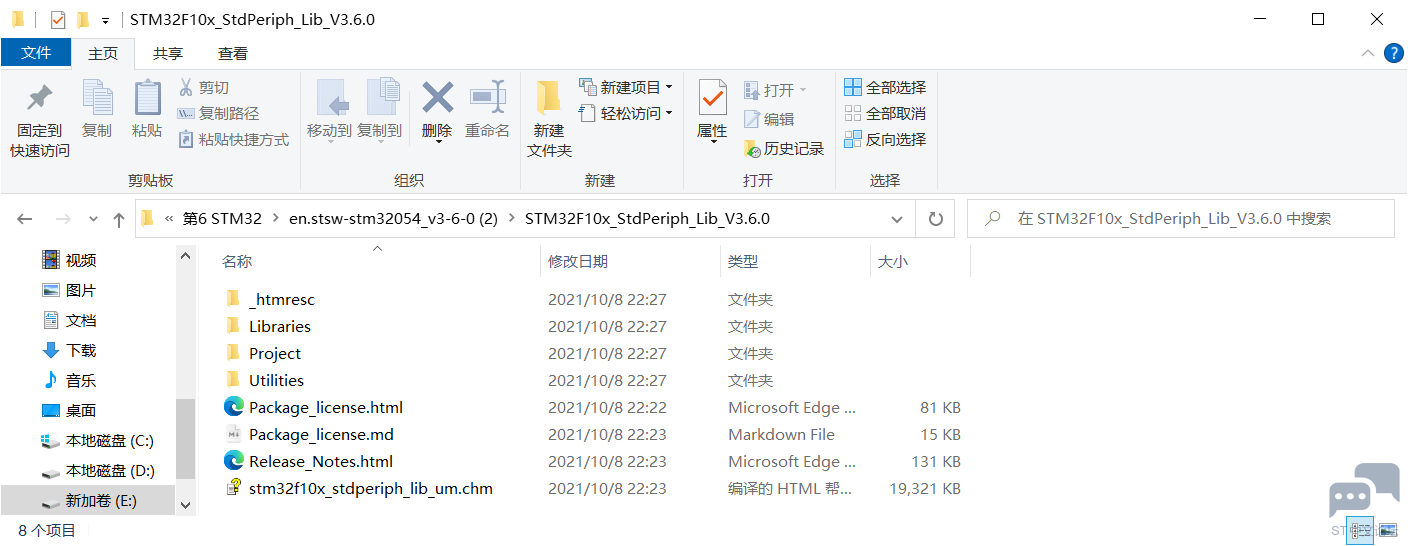Click the Help question mark icon

1393,54
